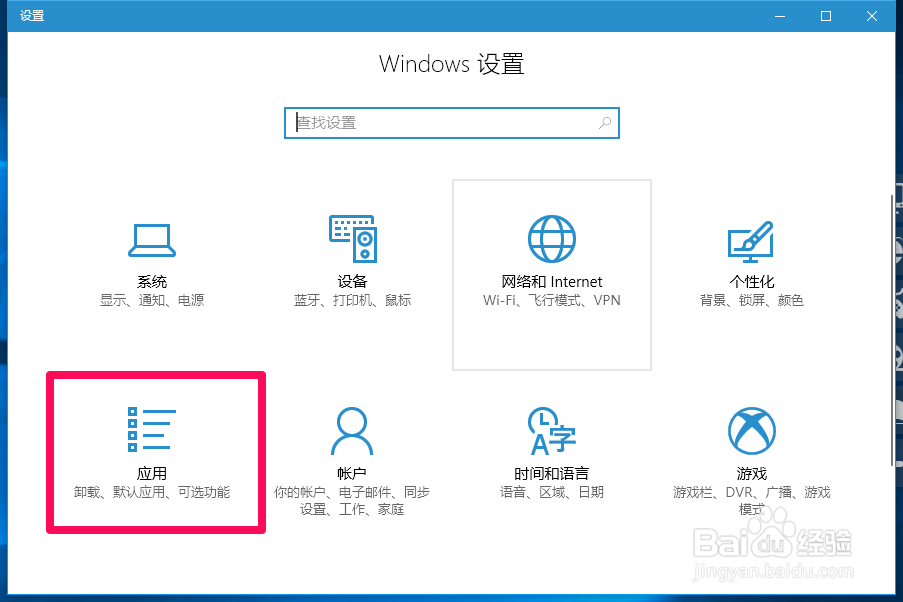Focus the 查找设置 search field
This screenshot has height=602, width=903.
(452, 123)
